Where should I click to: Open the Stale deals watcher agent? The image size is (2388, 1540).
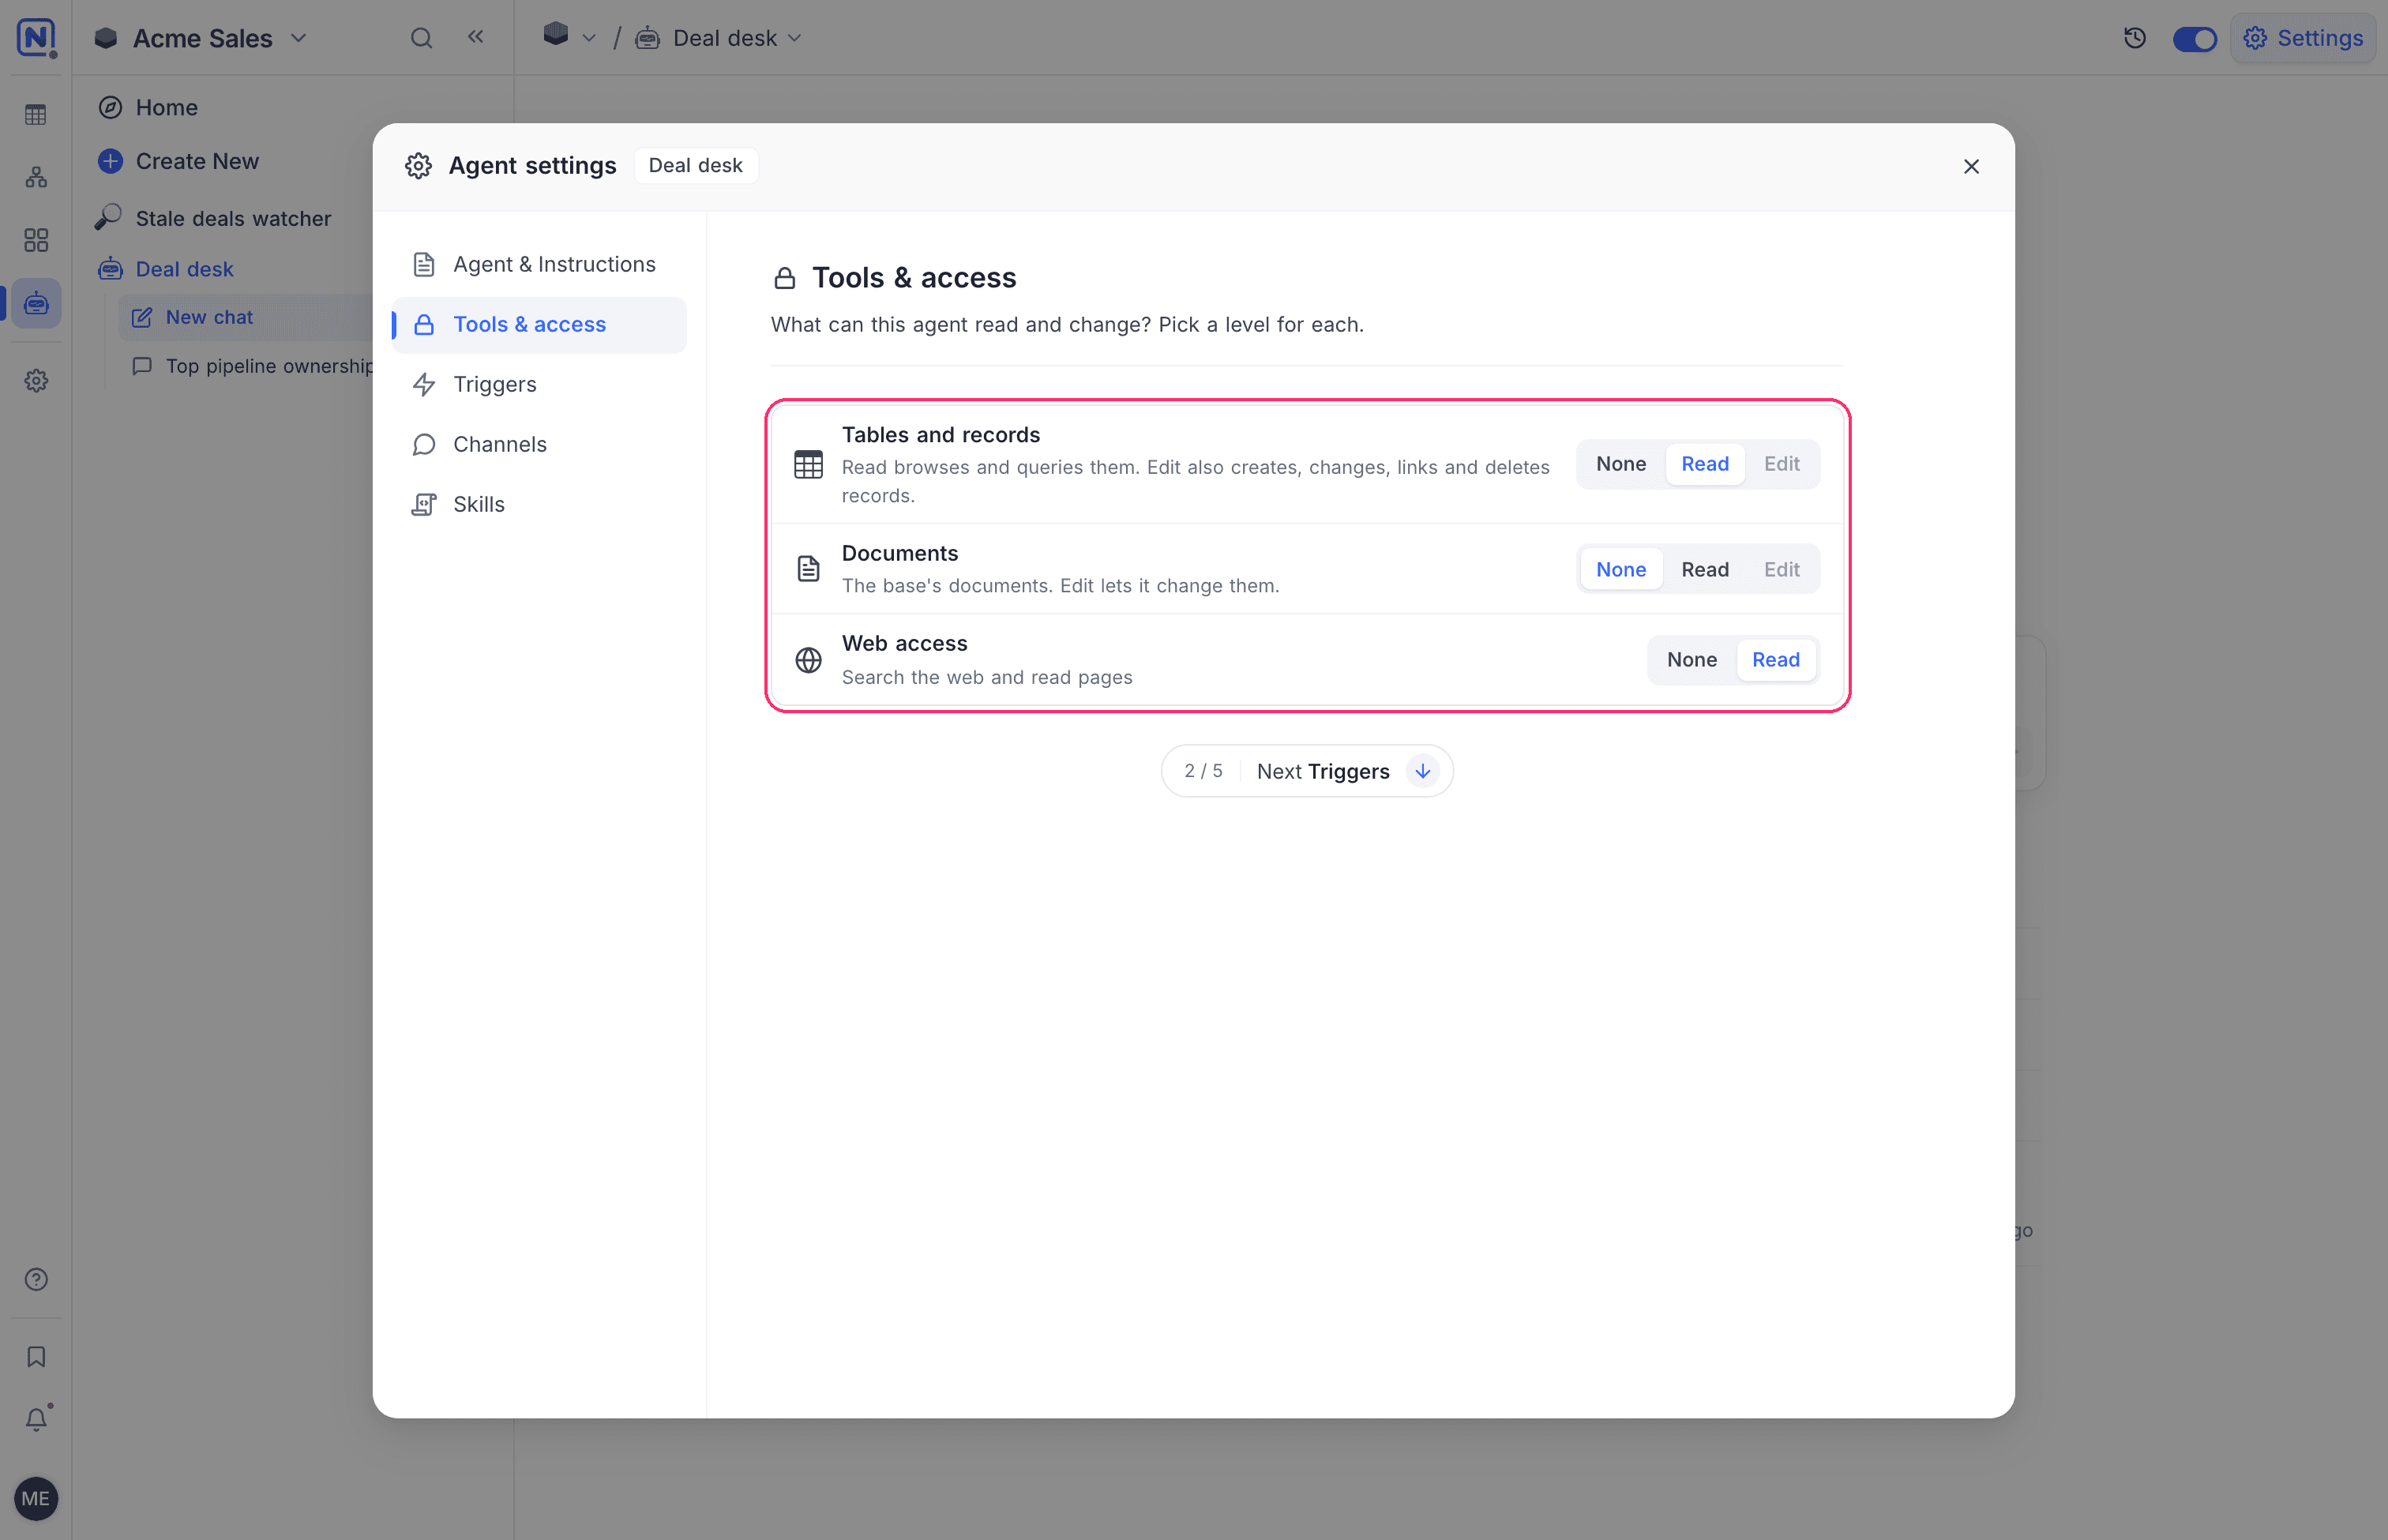pyautogui.click(x=214, y=218)
